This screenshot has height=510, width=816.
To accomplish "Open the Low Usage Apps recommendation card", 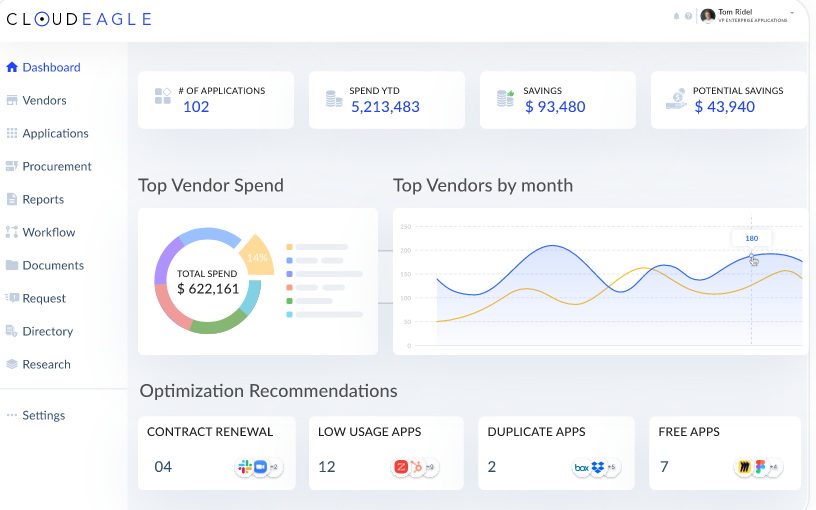I will 386,453.
